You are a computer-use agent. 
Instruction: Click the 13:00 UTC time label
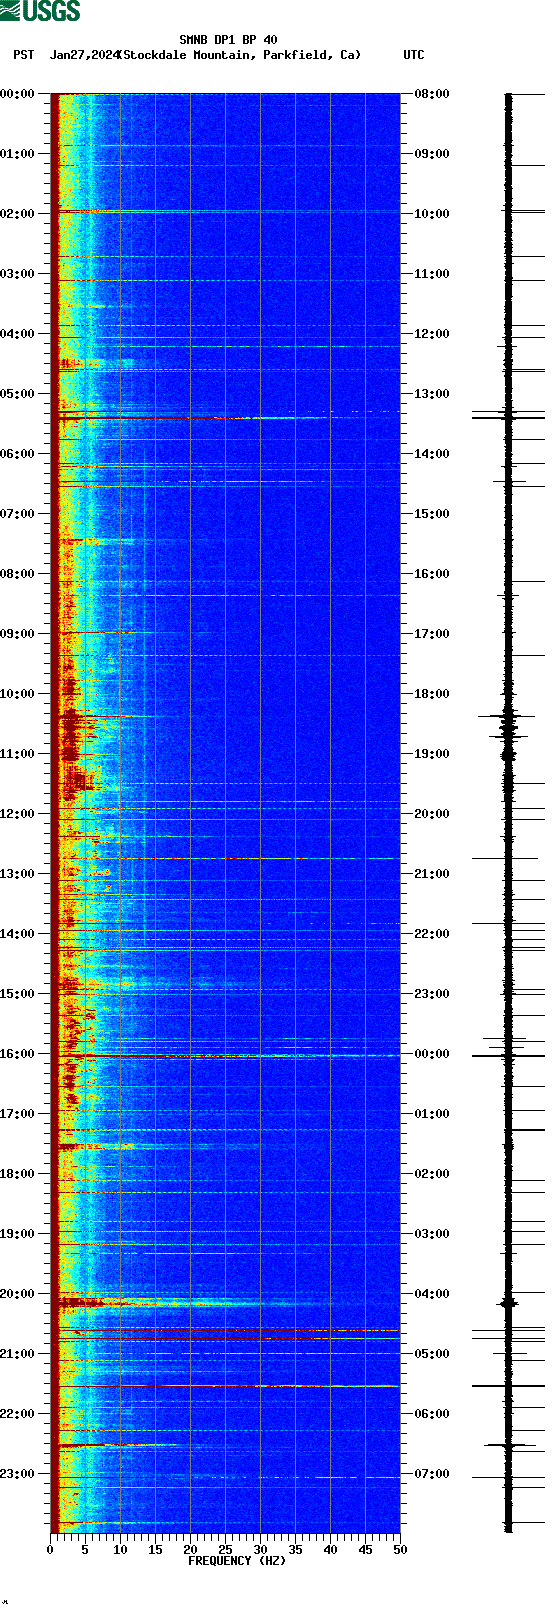tap(431, 394)
